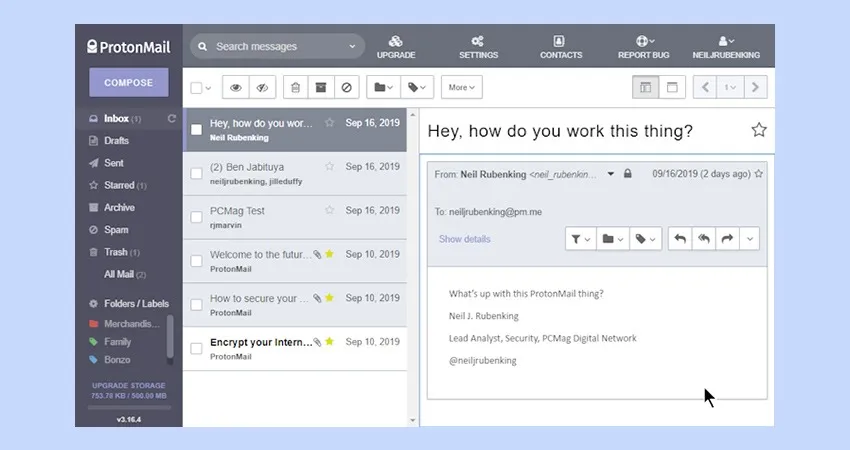
Task: Click the Upgrade Storage link
Action: 128,385
